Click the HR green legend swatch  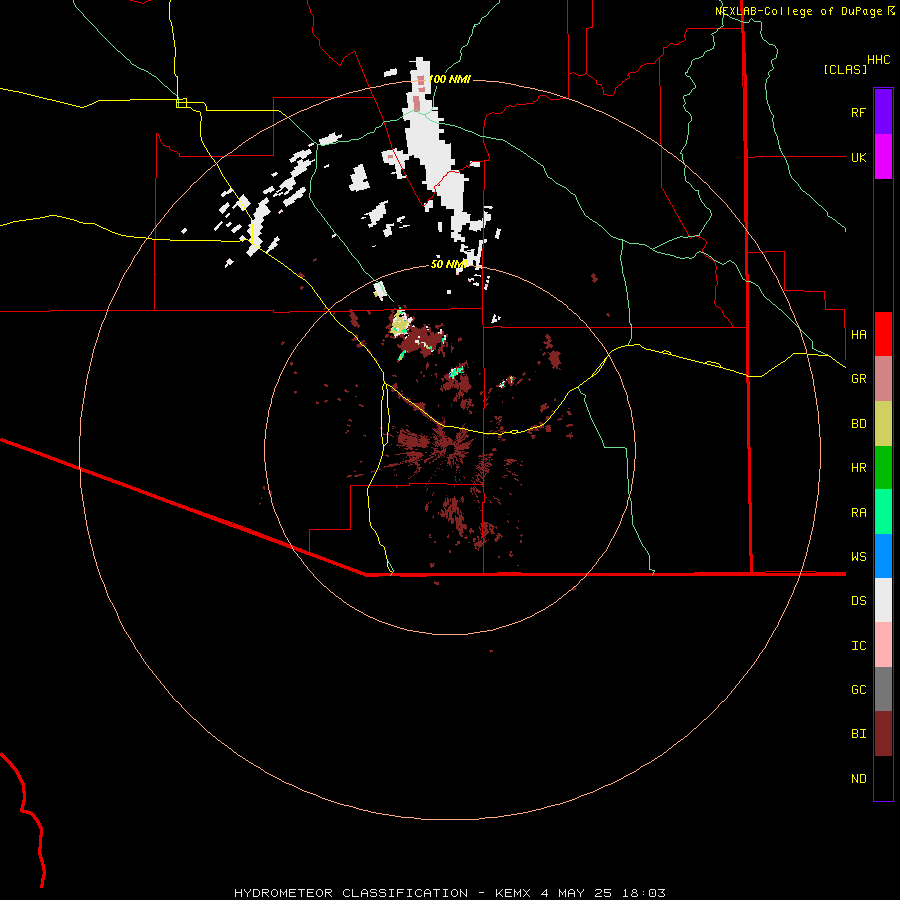(883, 468)
